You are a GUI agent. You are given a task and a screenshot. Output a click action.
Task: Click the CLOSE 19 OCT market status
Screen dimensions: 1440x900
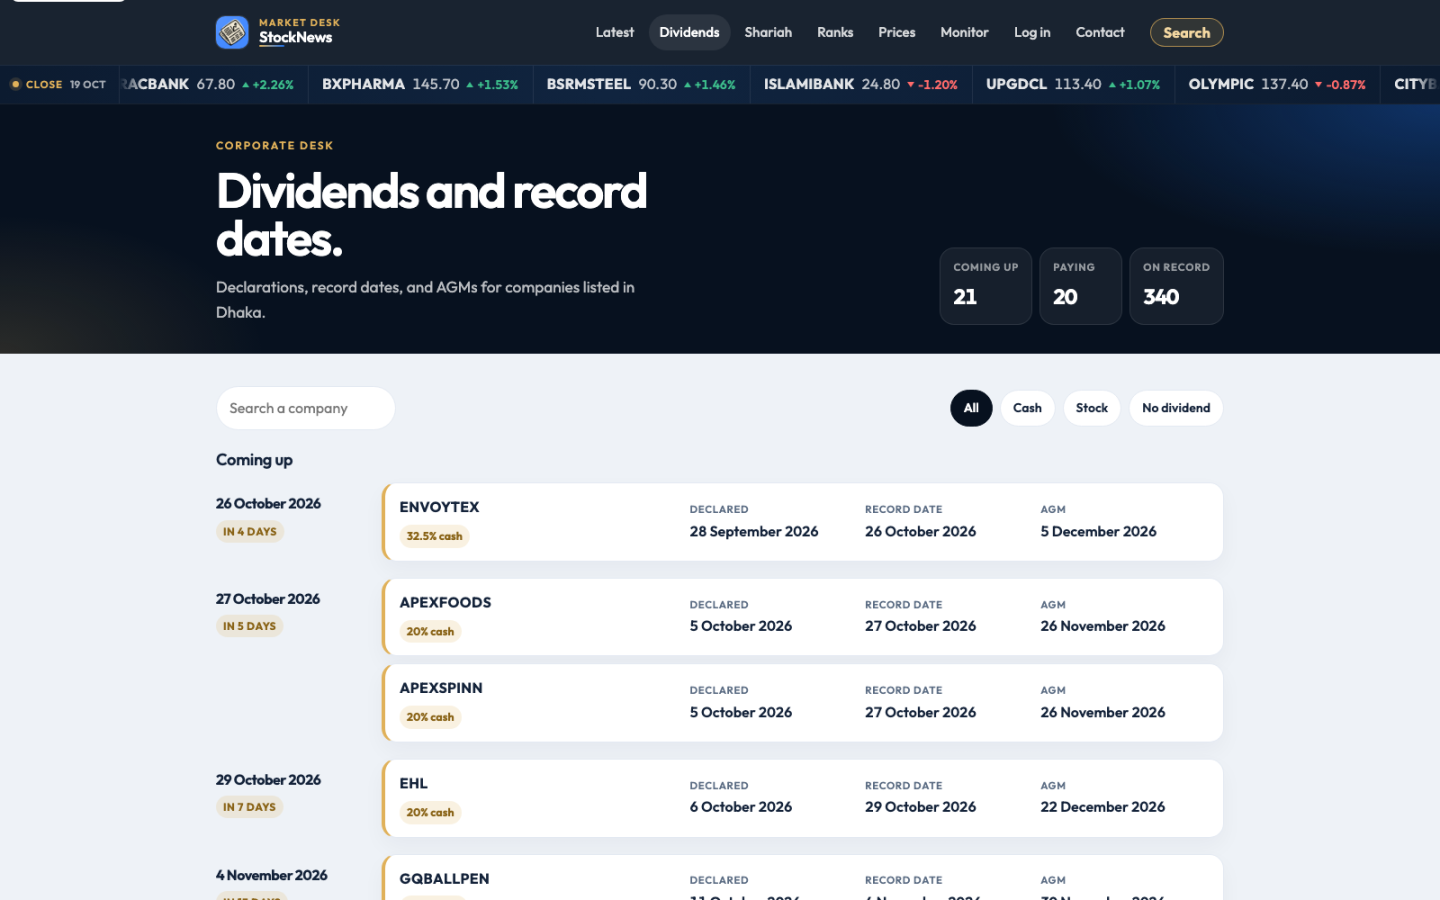coord(58,84)
